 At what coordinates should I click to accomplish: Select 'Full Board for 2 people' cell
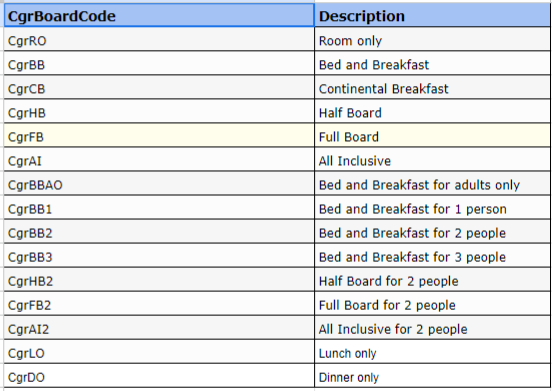click(432, 305)
